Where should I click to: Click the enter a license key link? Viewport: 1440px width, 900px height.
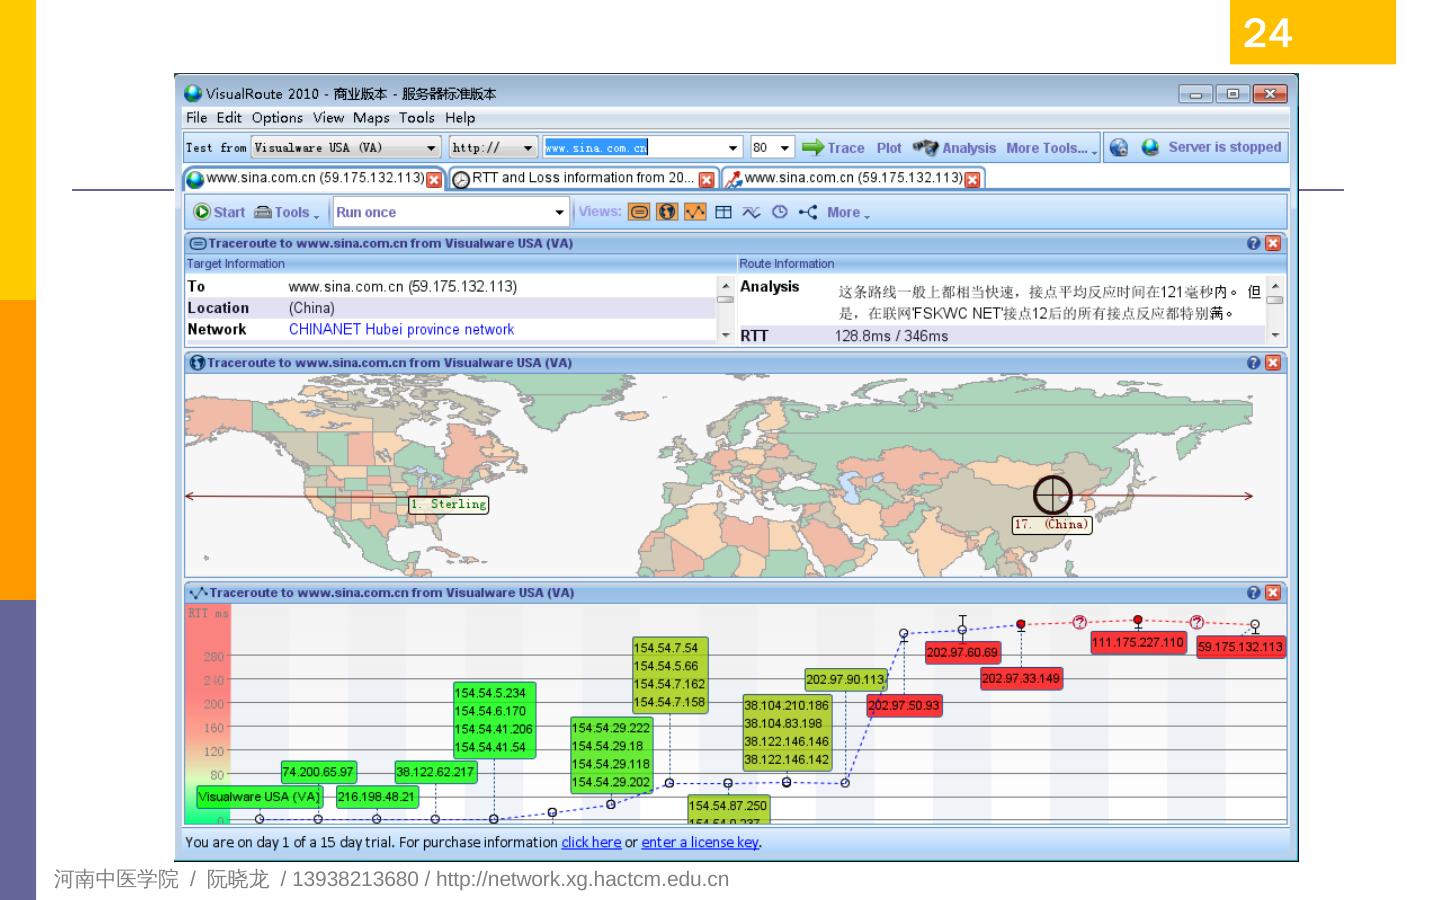coord(700,843)
